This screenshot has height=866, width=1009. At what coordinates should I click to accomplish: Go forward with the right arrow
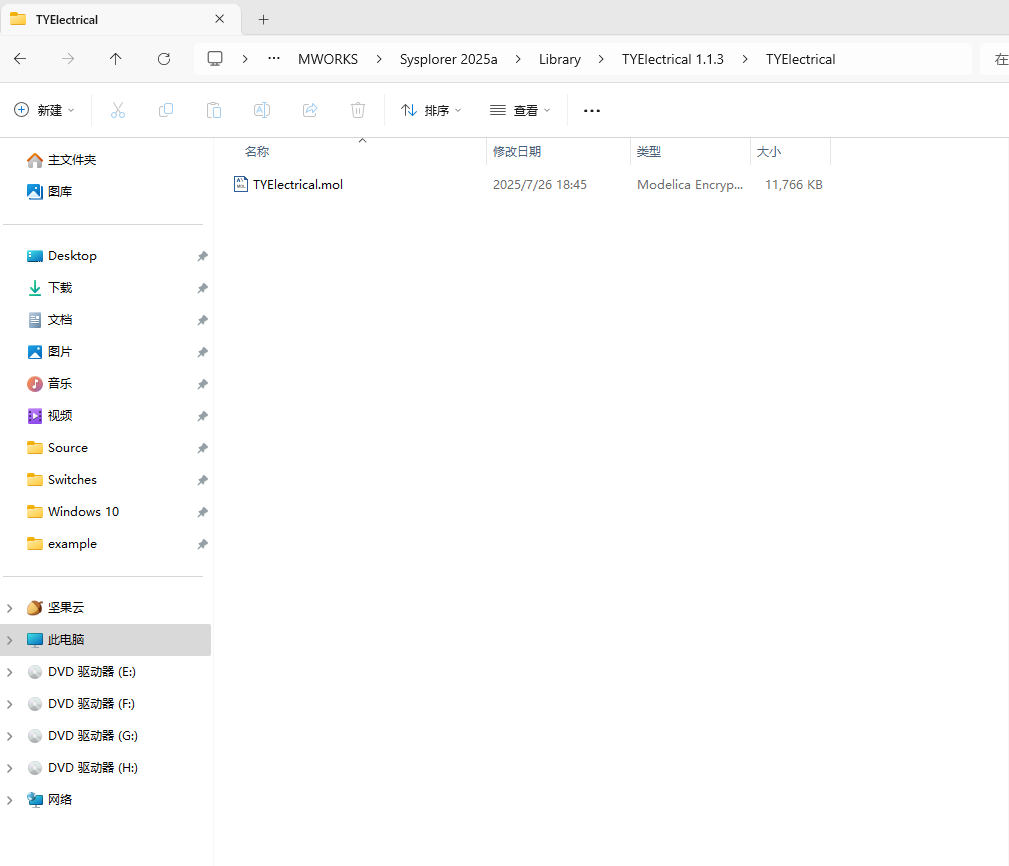68,59
